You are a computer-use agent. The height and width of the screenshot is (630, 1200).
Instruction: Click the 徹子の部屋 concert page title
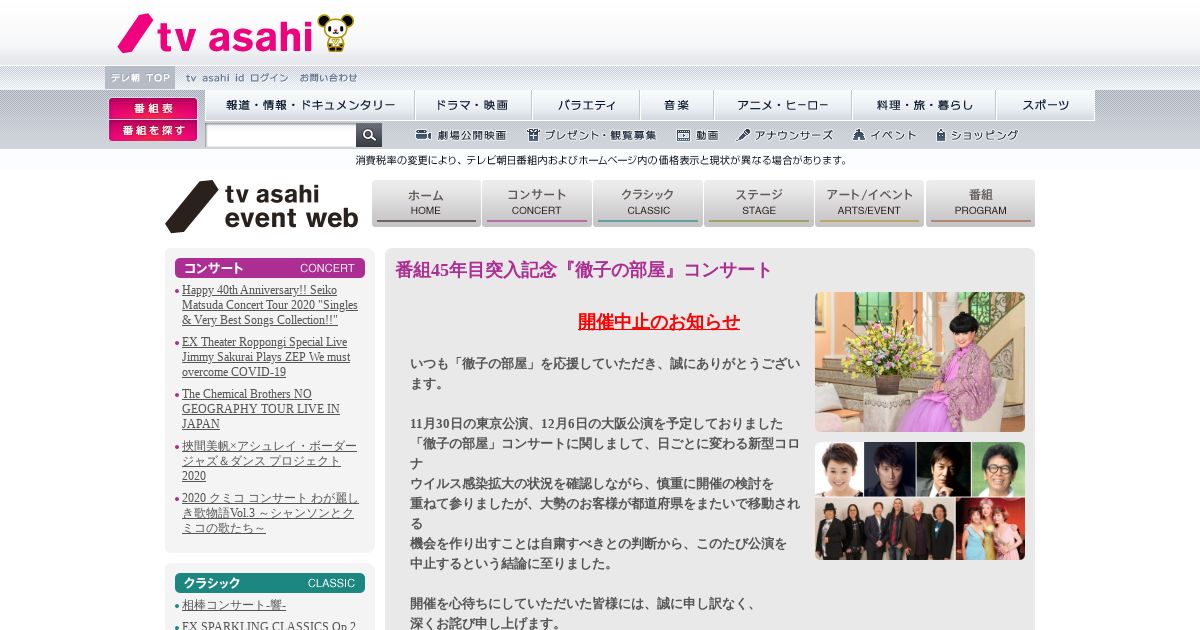tap(584, 270)
